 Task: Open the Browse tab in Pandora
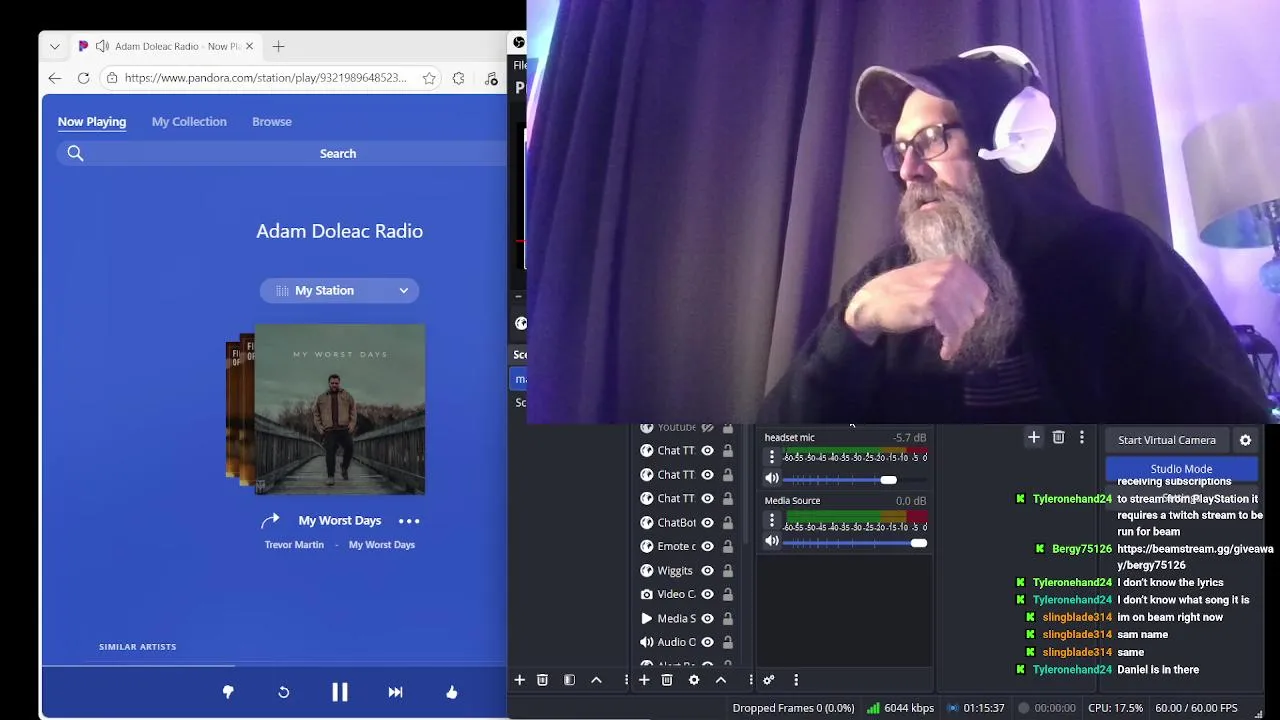(x=272, y=122)
